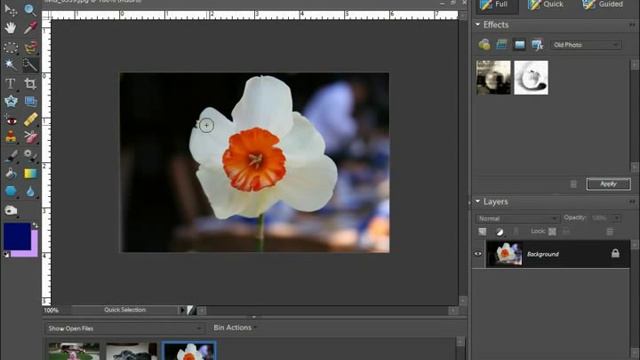Select the Hand tool
This screenshot has height=360, width=640.
point(11,28)
